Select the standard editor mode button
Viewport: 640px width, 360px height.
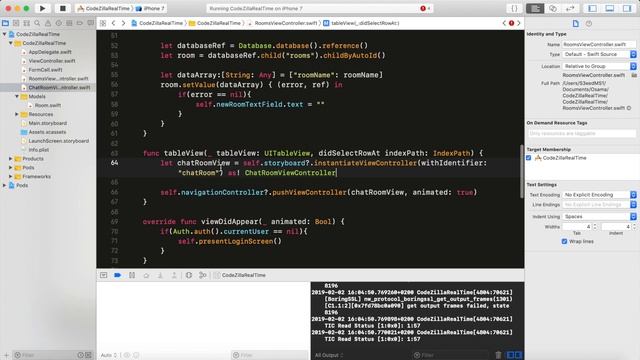(535, 8)
